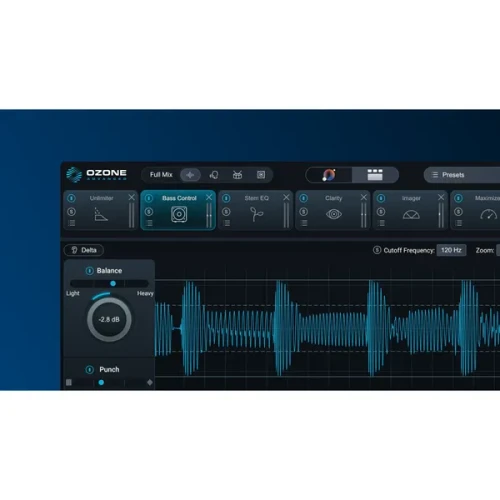Viewport: 500px width, 500px height.
Task: Click the Ozone Advanced logo
Action: [x=96, y=175]
